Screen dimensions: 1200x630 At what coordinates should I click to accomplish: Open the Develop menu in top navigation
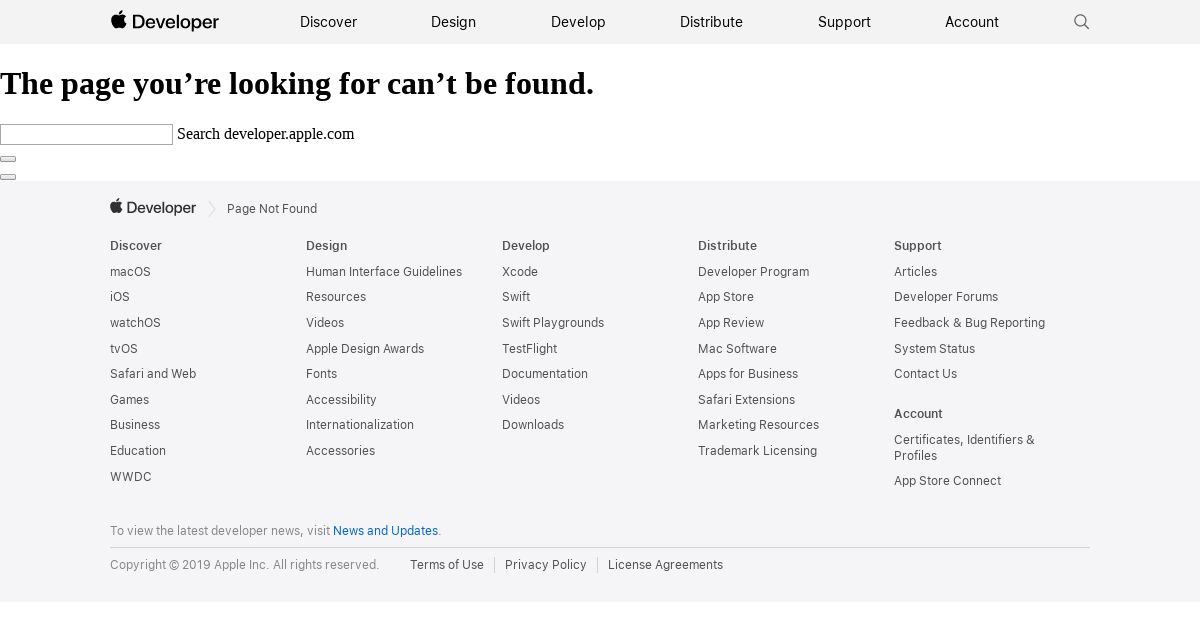(x=578, y=22)
